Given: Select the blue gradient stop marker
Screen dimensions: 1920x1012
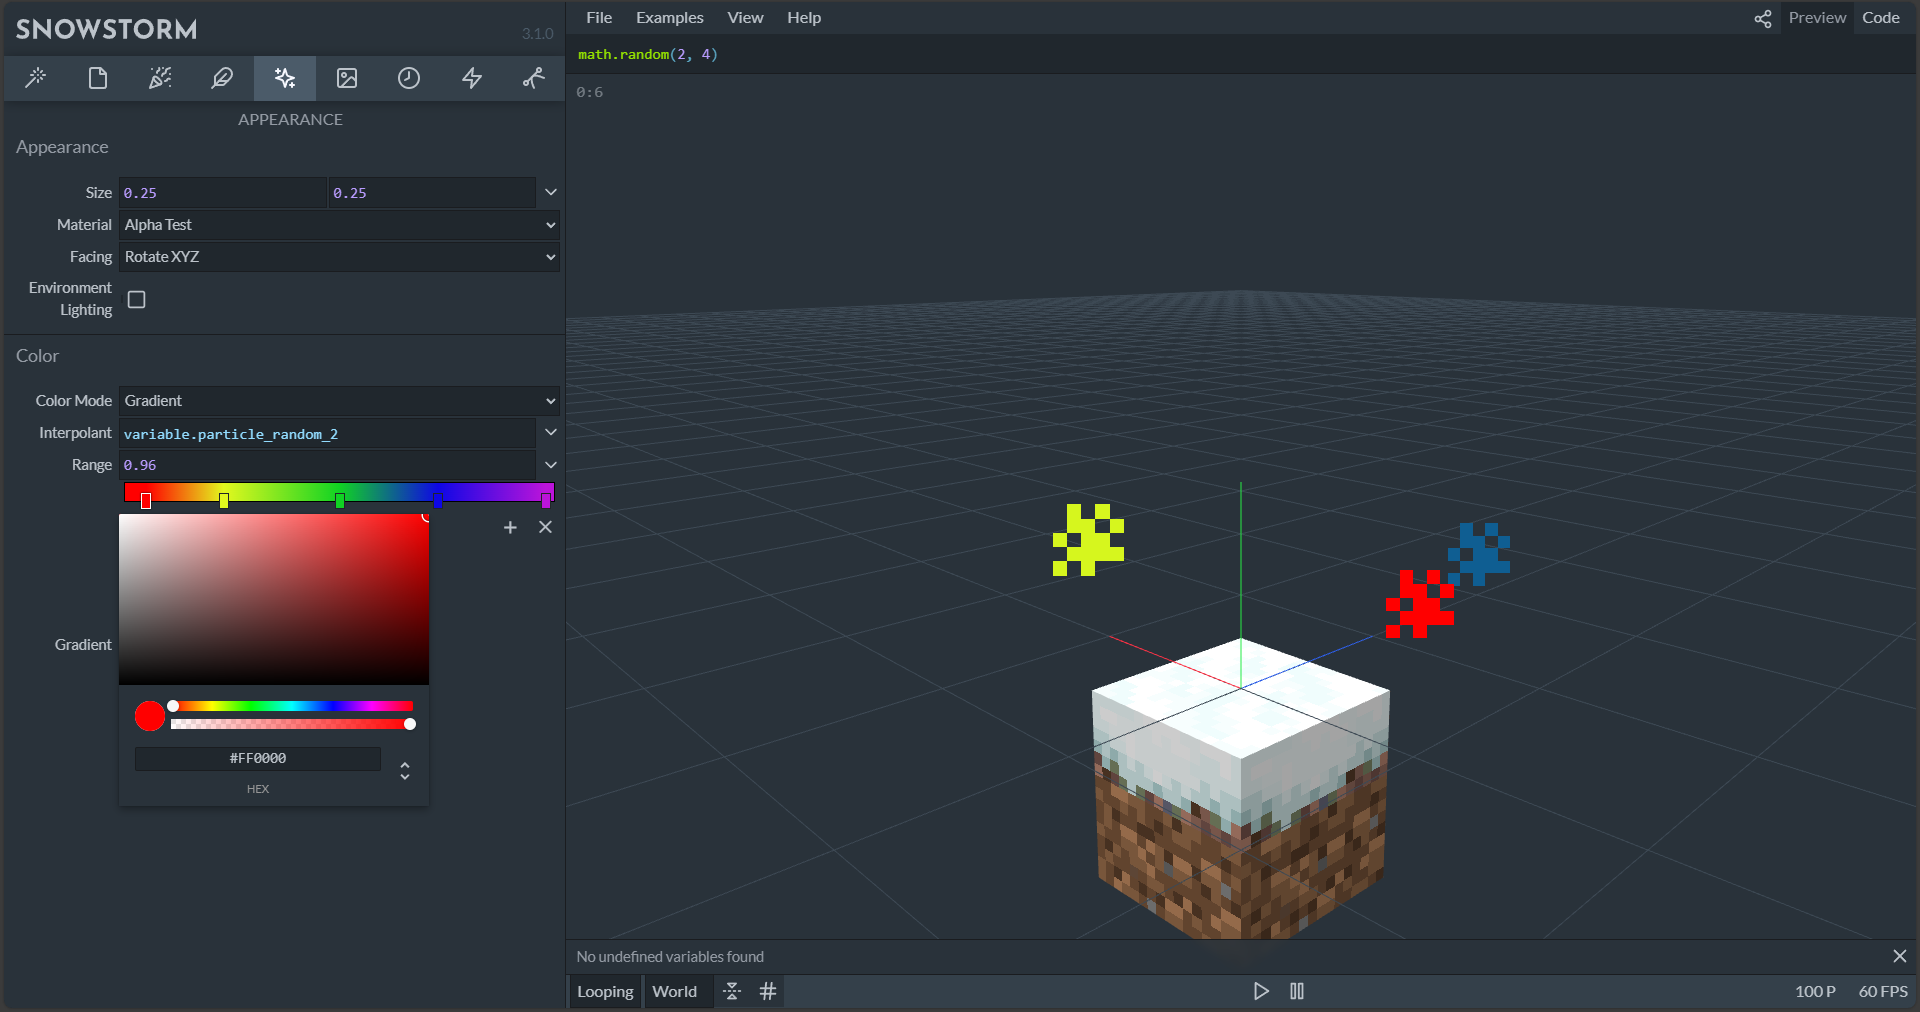Looking at the screenshot, I should tap(437, 500).
